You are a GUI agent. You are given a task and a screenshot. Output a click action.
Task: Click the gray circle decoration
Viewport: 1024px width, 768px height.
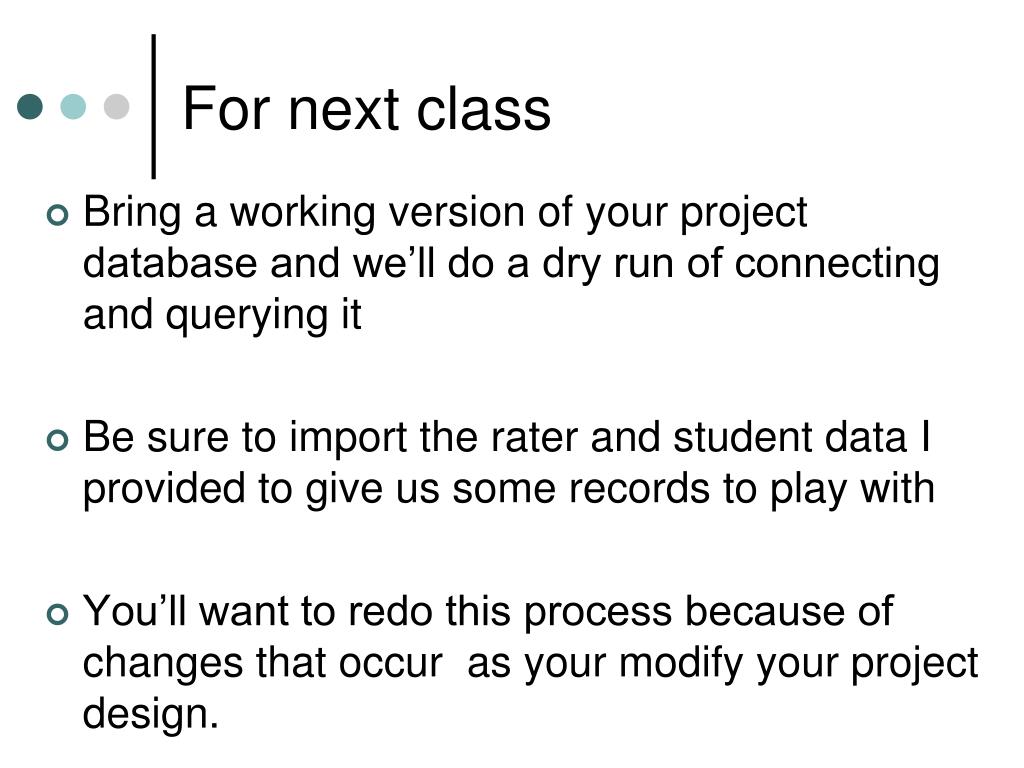pos(116,106)
